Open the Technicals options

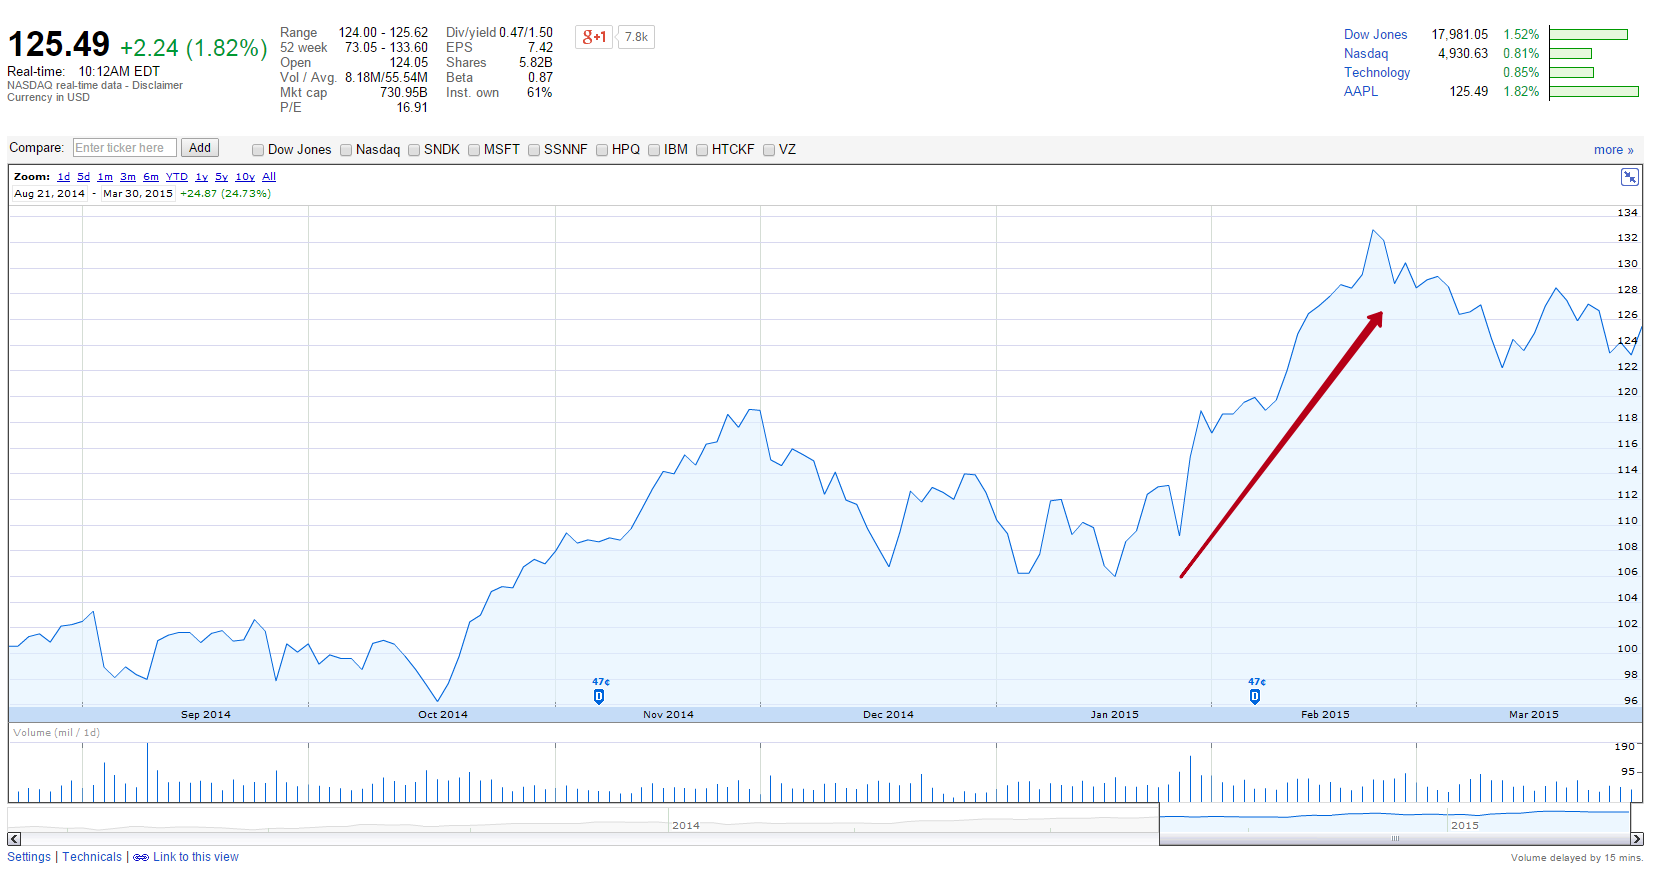point(92,857)
